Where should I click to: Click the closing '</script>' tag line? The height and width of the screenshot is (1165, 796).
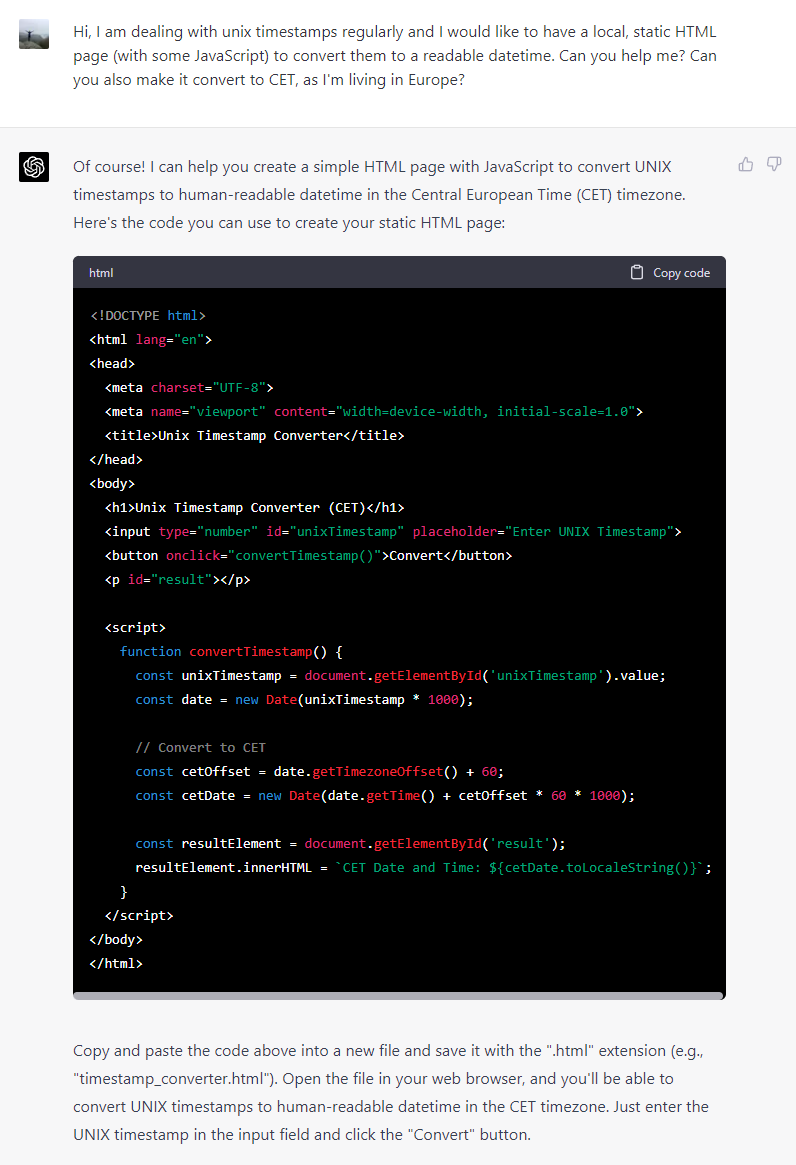(139, 915)
